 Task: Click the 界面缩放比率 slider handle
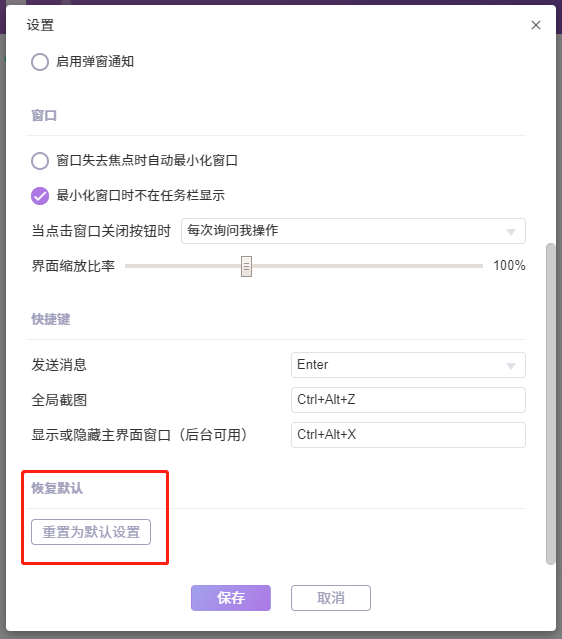click(x=246, y=266)
